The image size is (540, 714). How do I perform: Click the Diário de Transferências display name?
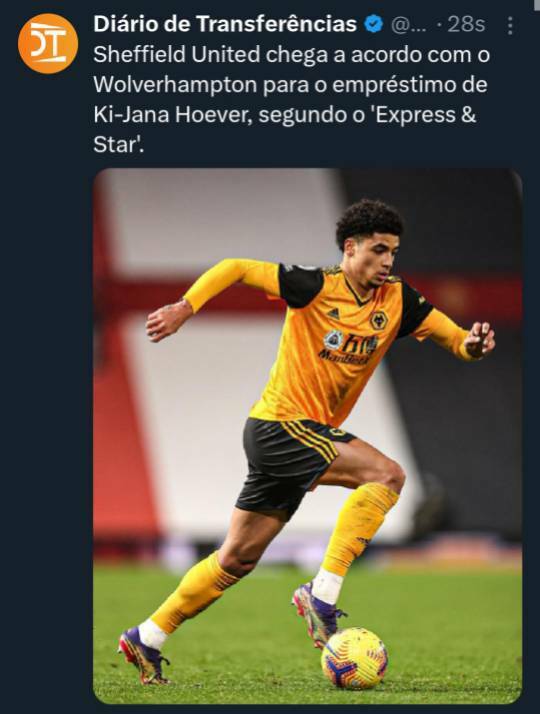point(225,24)
